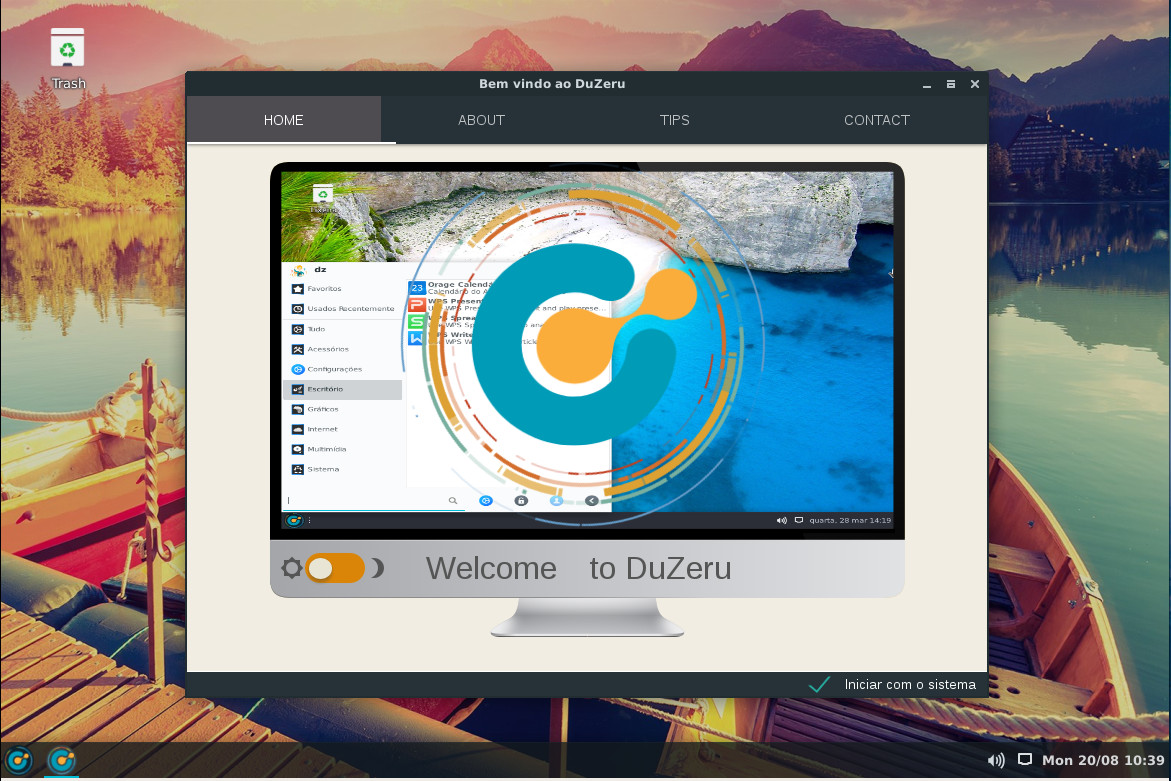Switch to the HOME tab
The image size is (1171, 781).
pyautogui.click(x=284, y=120)
